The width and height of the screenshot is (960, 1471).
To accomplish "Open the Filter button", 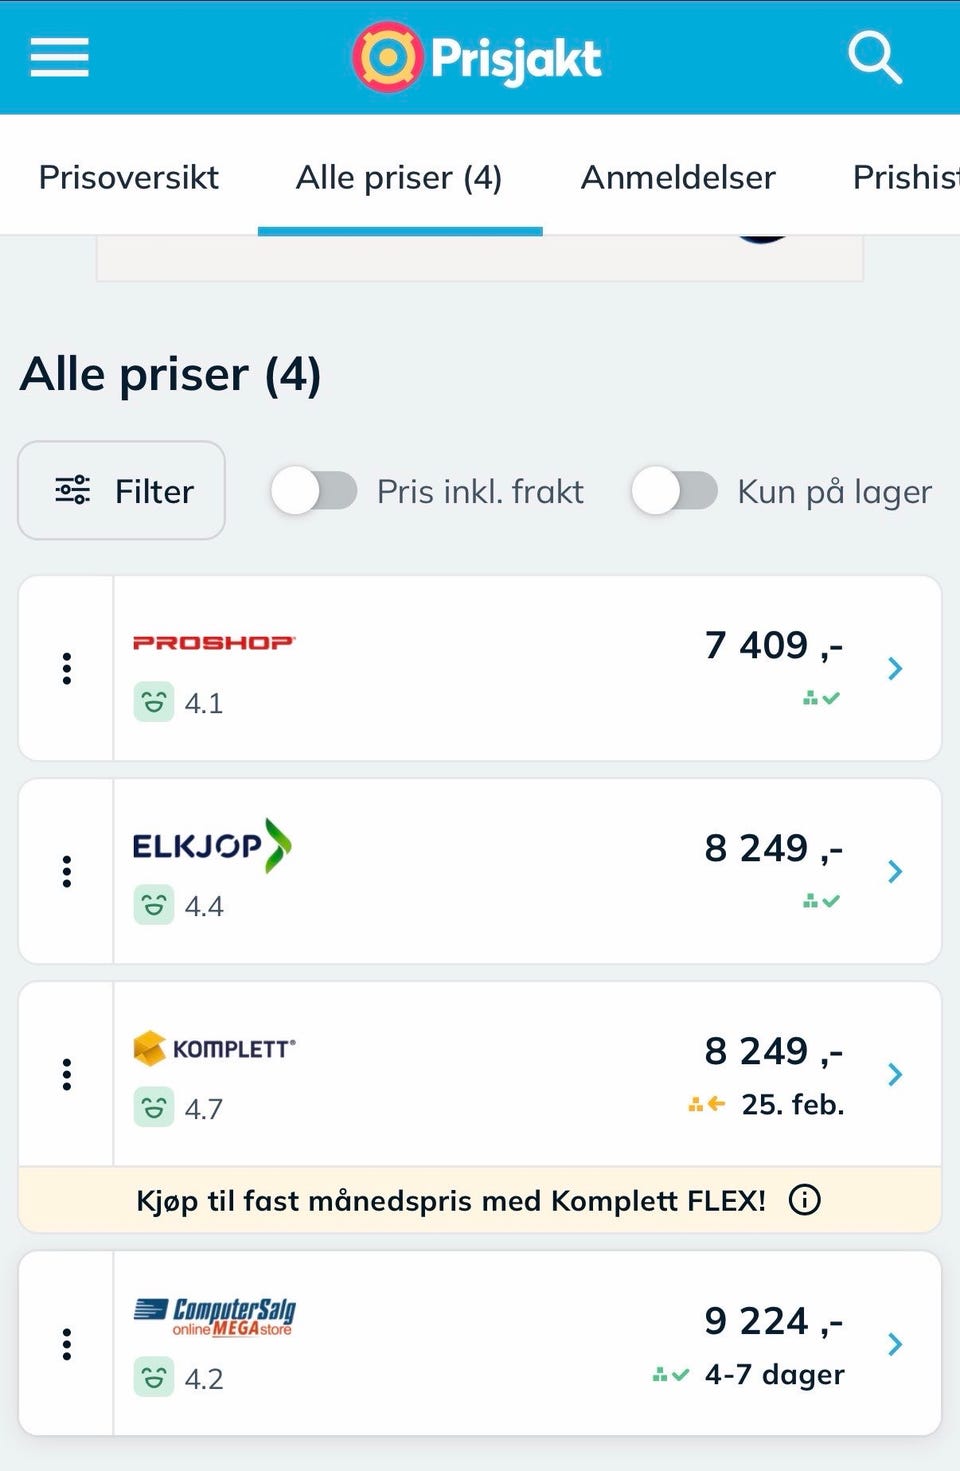I will point(122,491).
